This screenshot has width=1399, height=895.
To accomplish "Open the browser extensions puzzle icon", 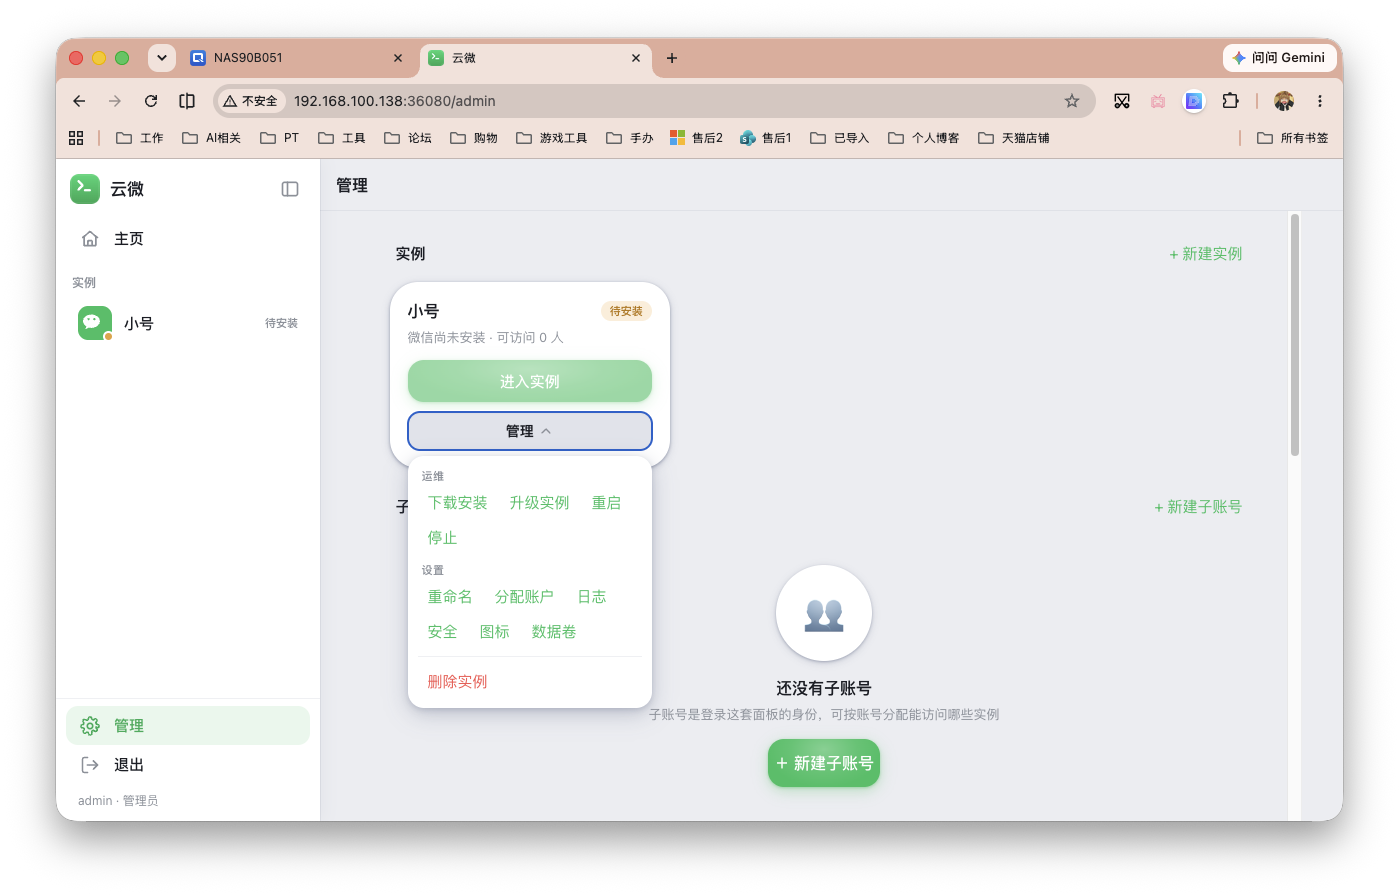I will [x=1230, y=101].
